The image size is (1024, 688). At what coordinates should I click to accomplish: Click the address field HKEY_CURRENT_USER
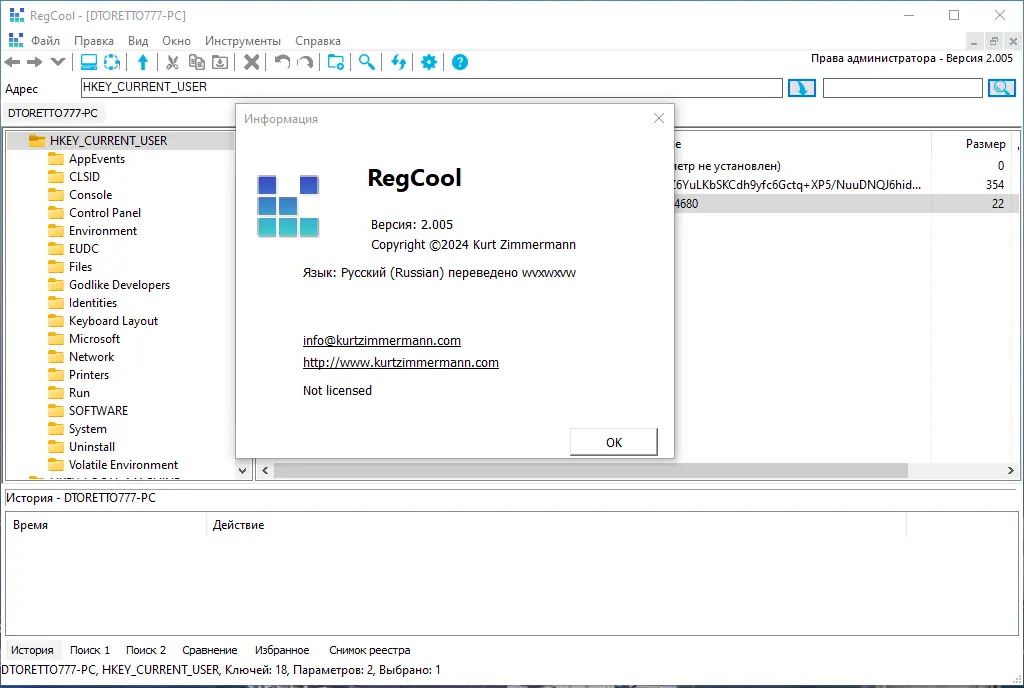[x=431, y=87]
